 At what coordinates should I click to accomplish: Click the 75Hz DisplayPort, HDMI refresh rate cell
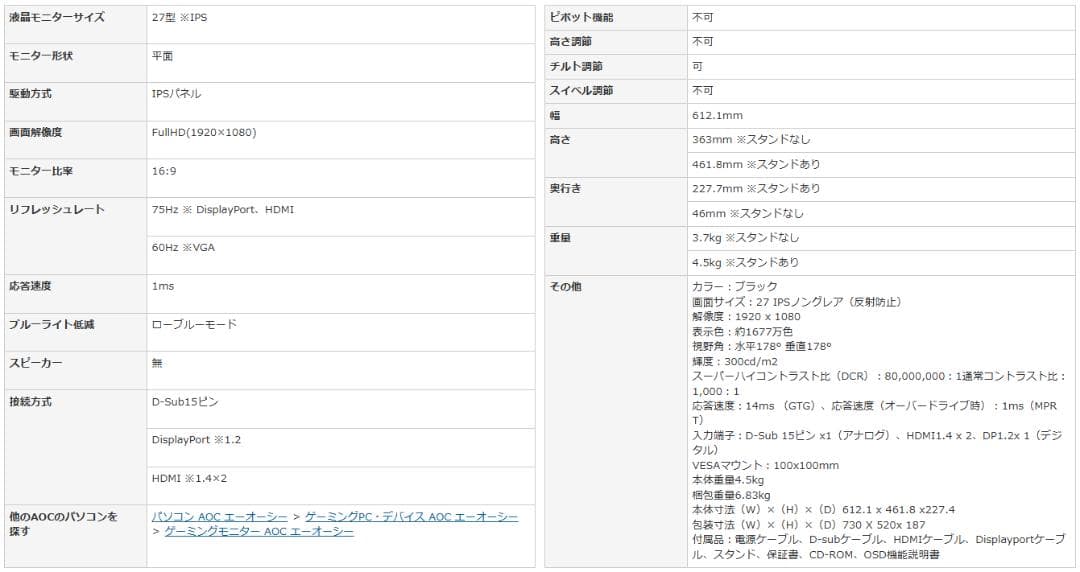223,210
